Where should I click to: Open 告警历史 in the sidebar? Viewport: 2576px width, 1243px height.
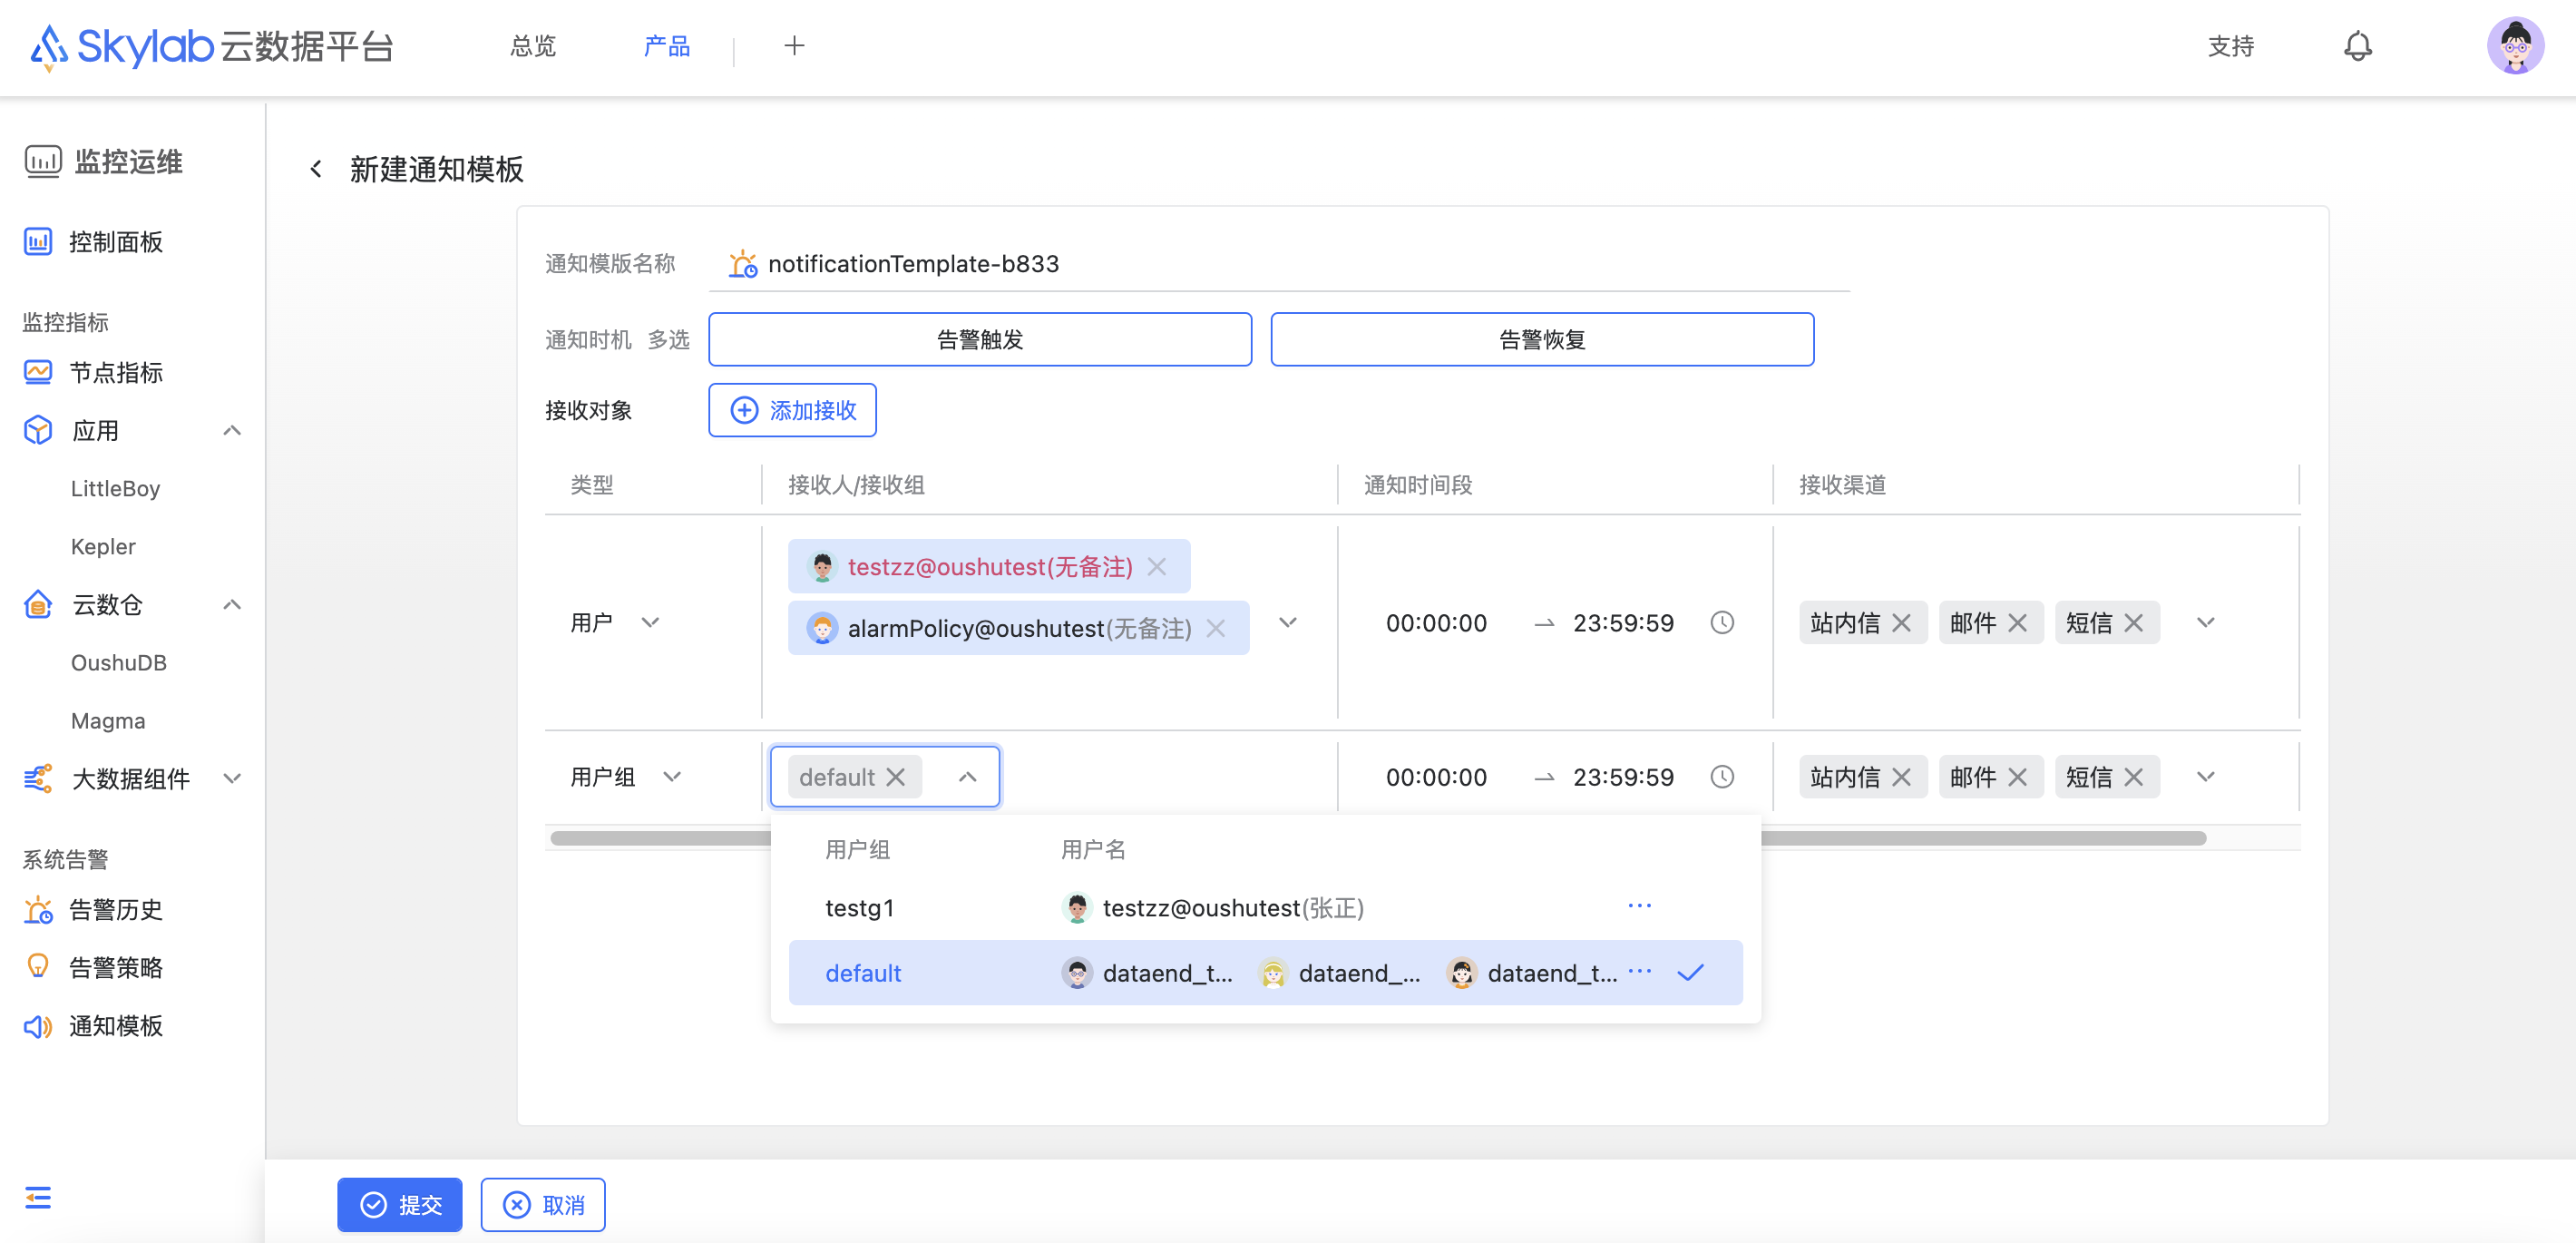point(115,909)
